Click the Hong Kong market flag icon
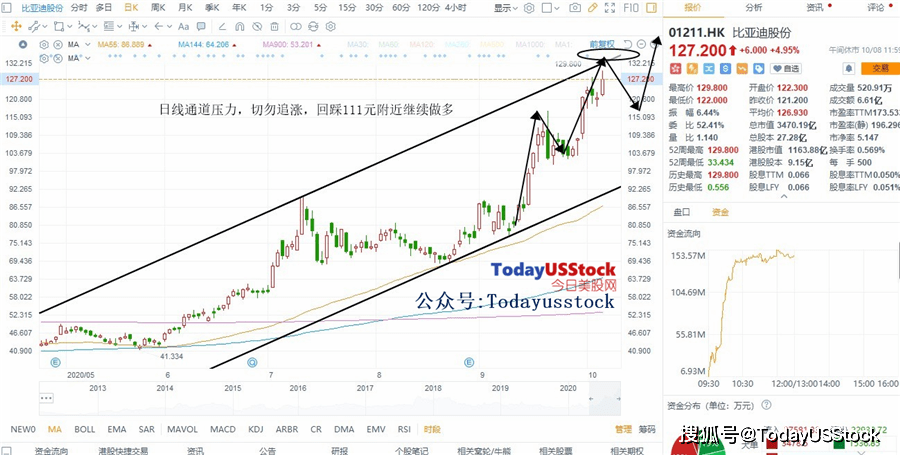900x455 pixels. coord(676,68)
